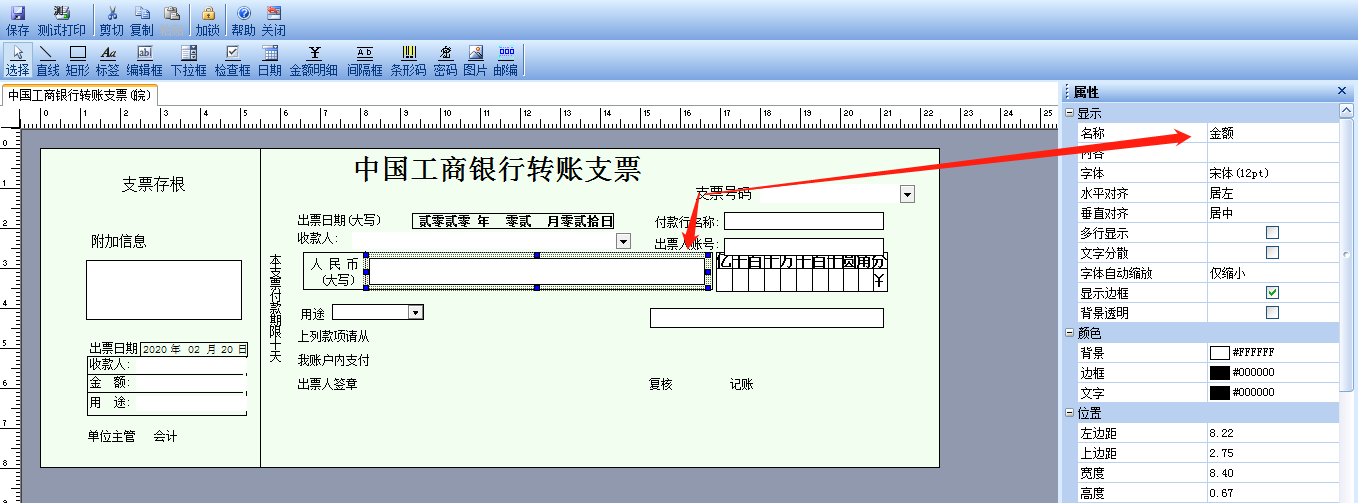The width and height of the screenshot is (1358, 503).
Task: Collapse the 颜色 property group
Action: pos(1070,333)
